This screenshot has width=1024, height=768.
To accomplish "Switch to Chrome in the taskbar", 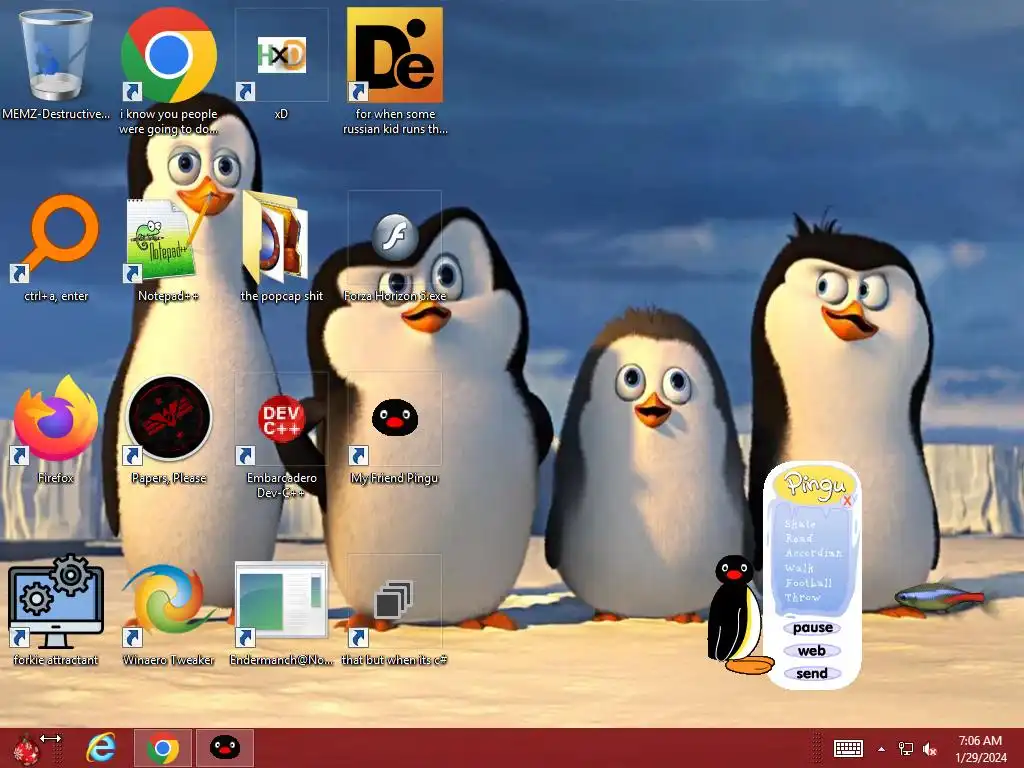I will pos(163,748).
